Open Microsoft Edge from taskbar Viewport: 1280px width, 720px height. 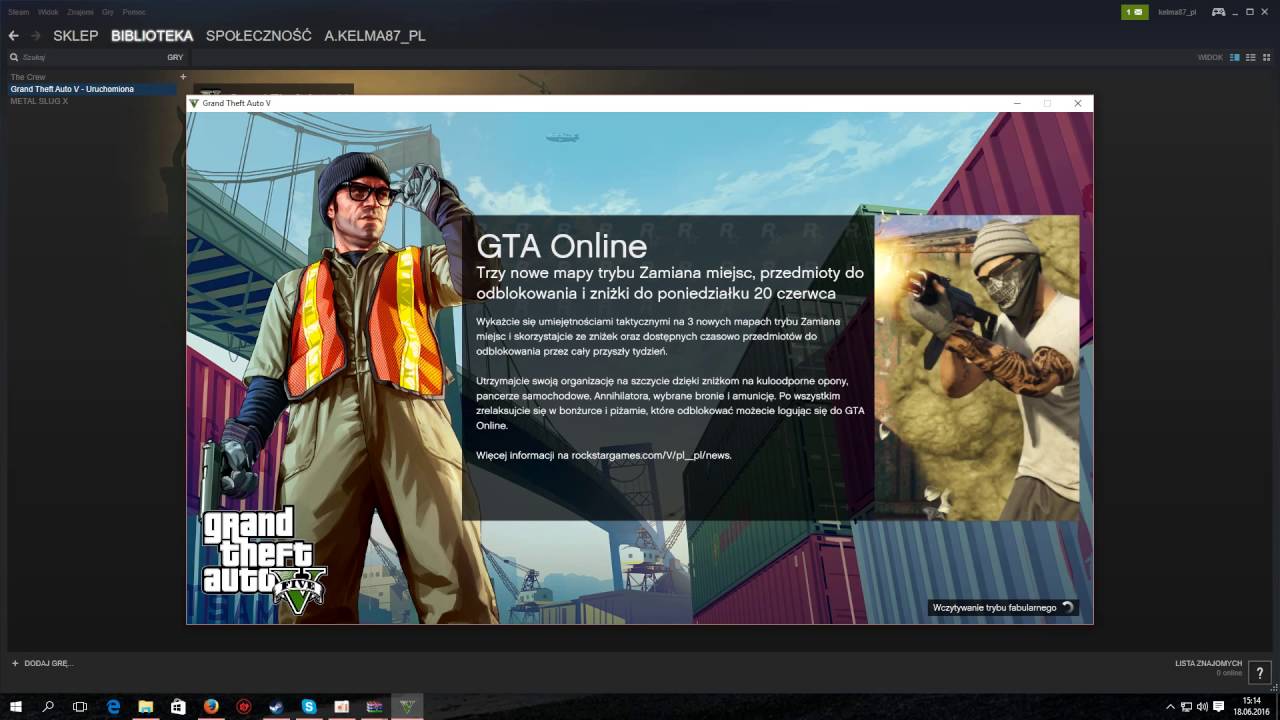pos(113,706)
